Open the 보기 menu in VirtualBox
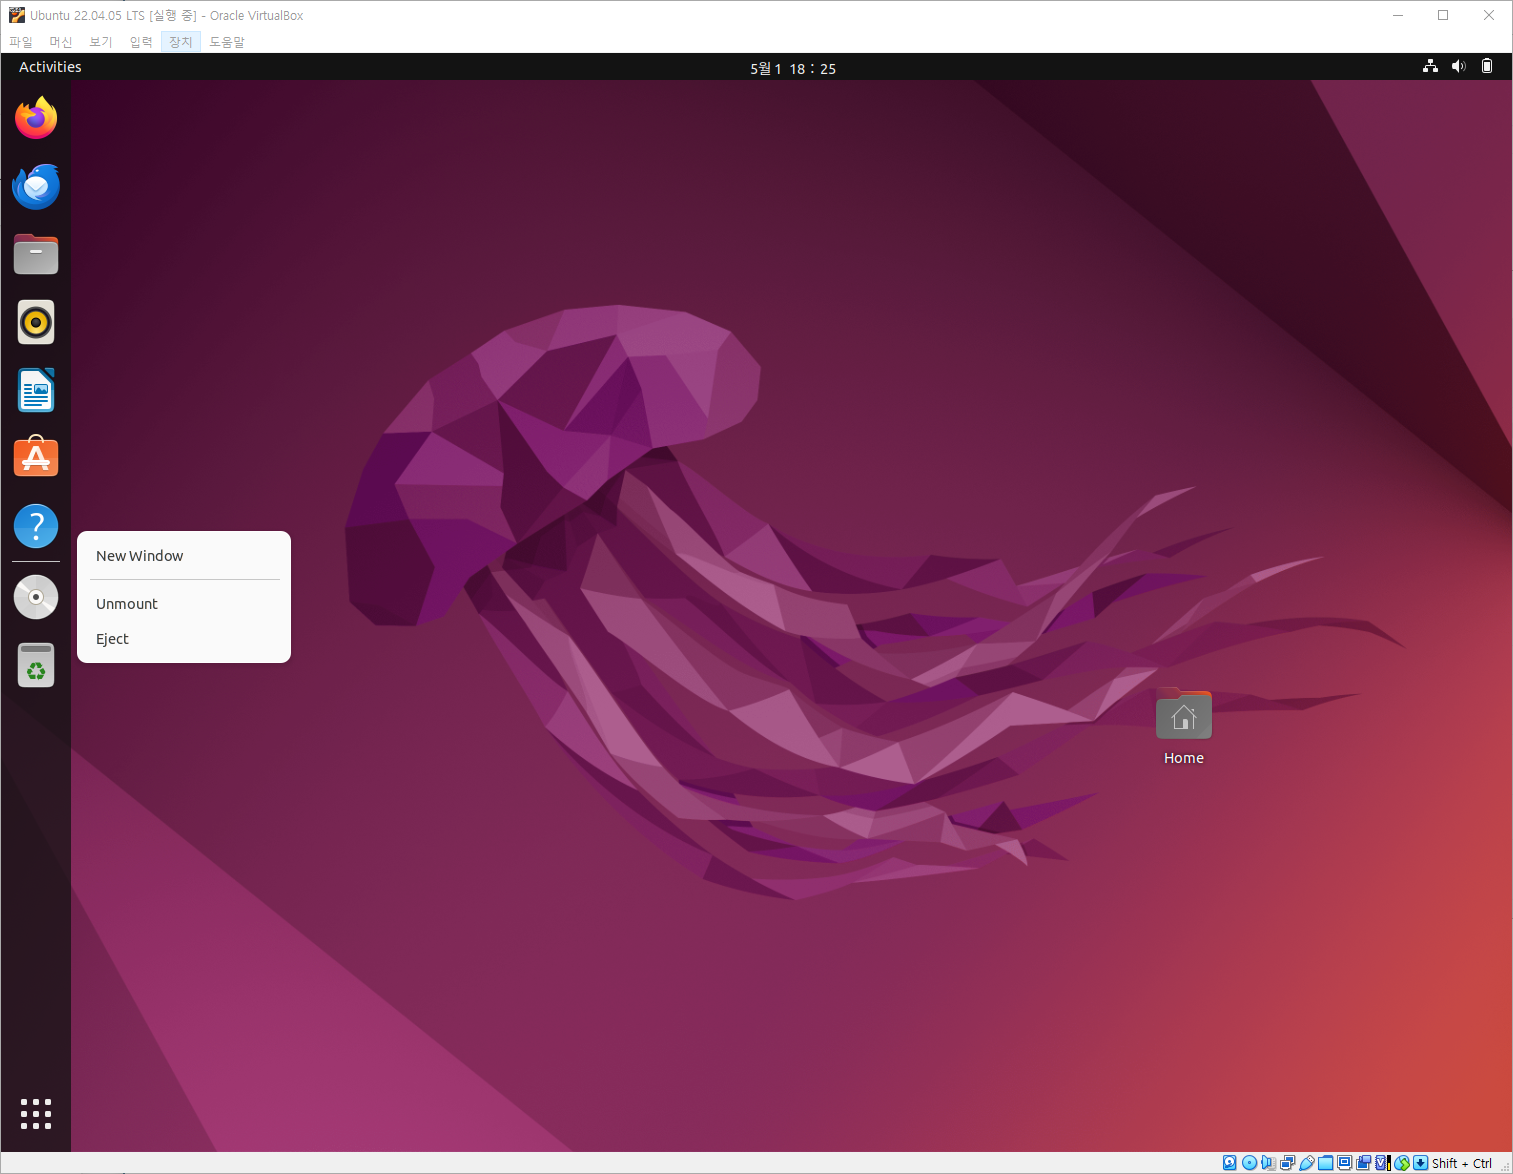The height and width of the screenshot is (1174, 1513). point(101,42)
